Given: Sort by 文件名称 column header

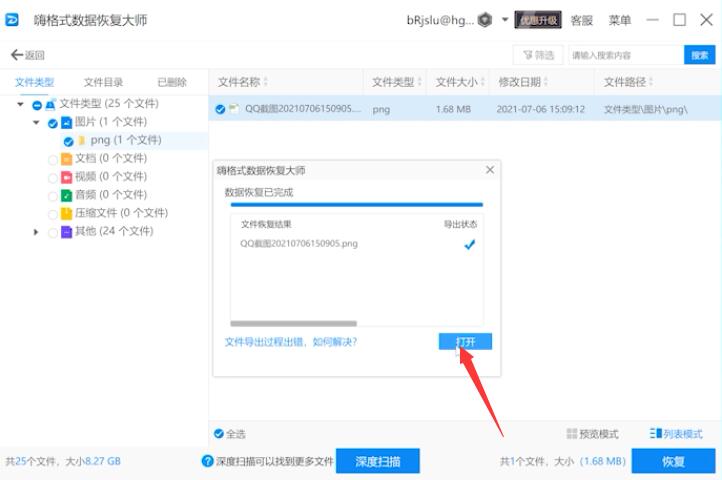Looking at the screenshot, I should pos(243,82).
